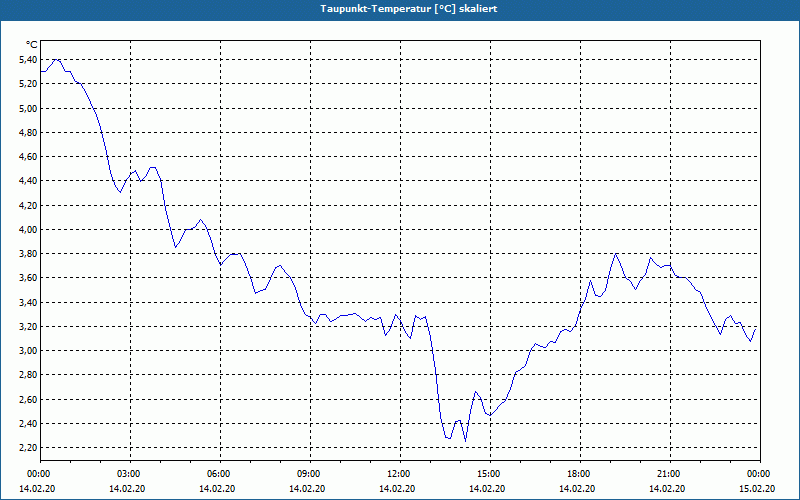Screen dimensions: 800x500
Task: Click the 2,40 y-axis value
Action: click(x=28, y=423)
